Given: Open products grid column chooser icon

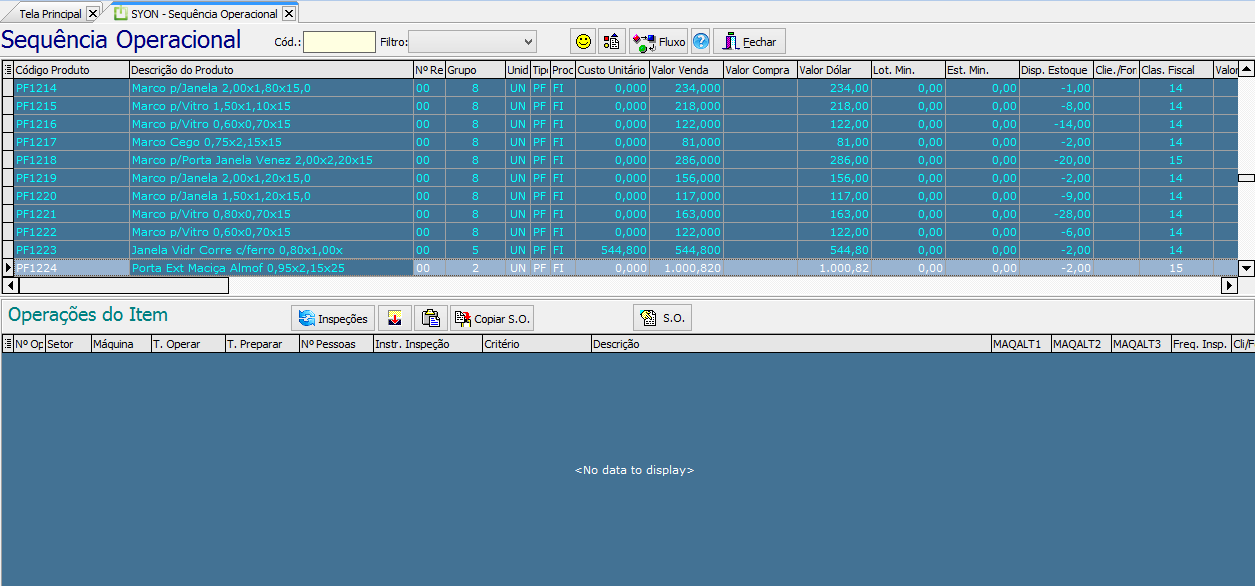Looking at the screenshot, I should point(8,70).
